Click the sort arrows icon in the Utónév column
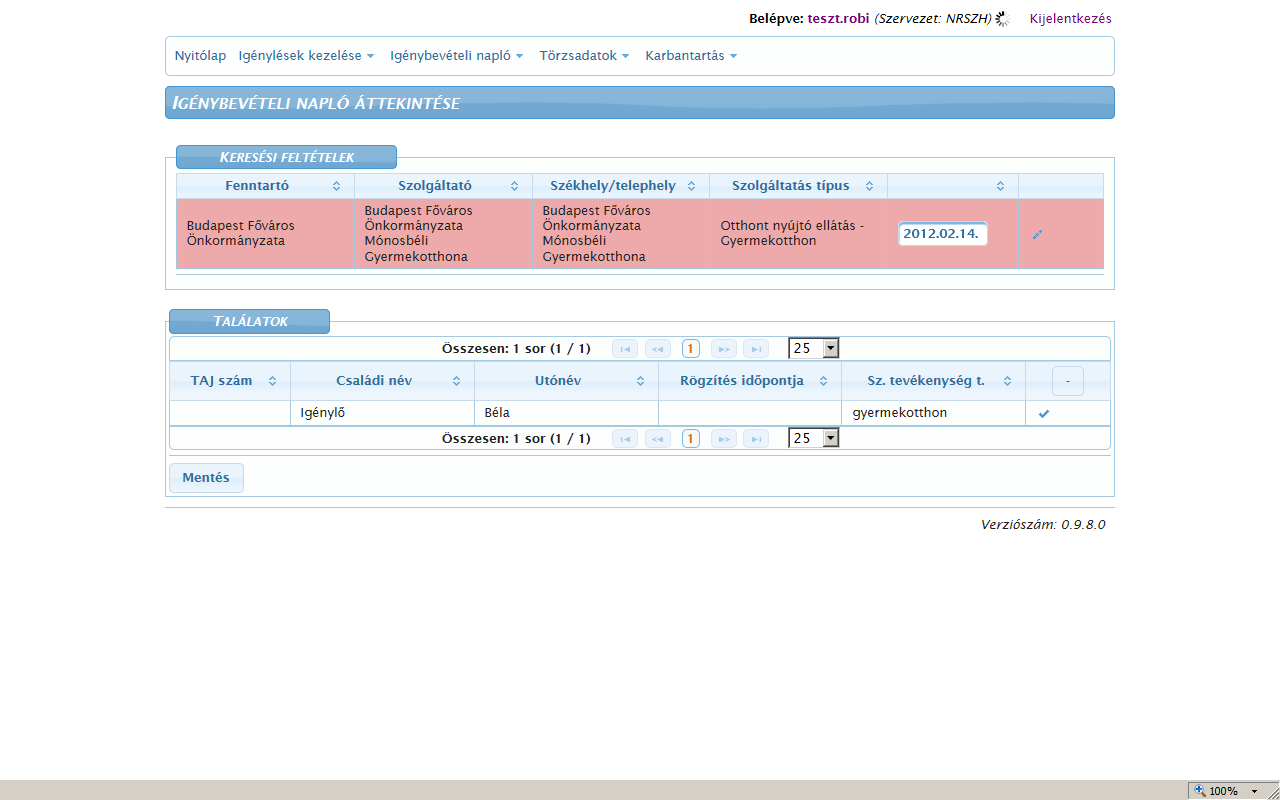1280x800 pixels. [x=640, y=381]
